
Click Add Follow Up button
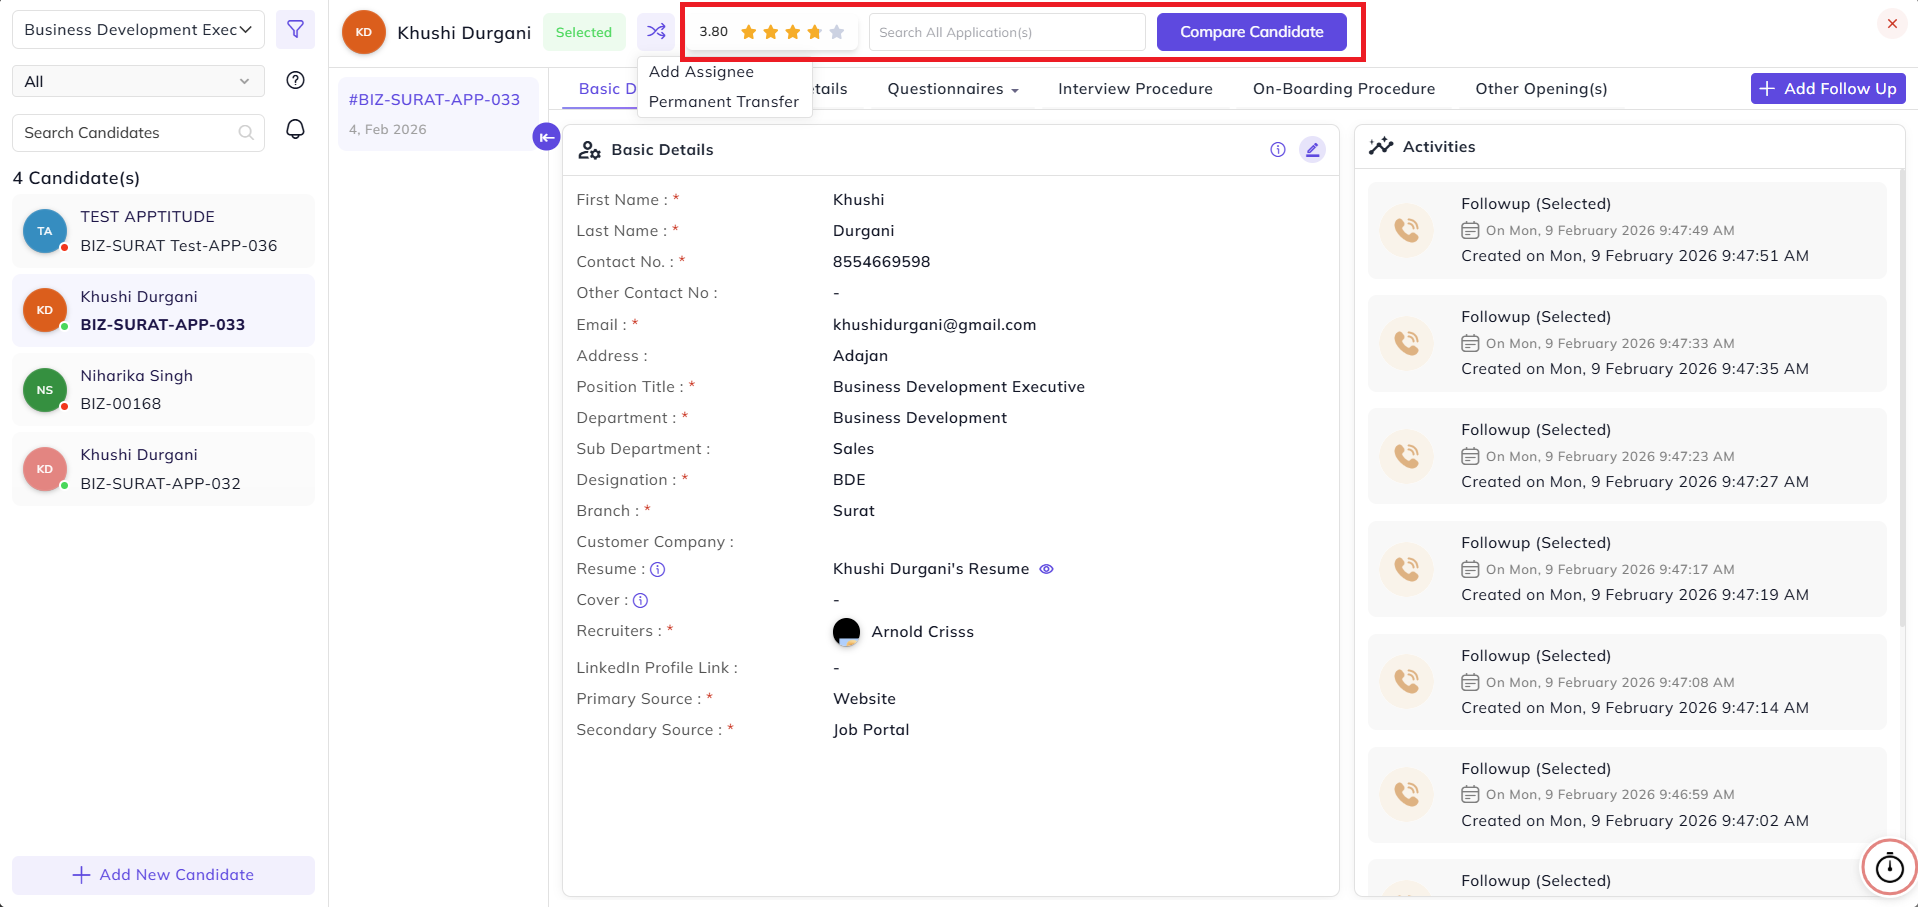[1828, 89]
